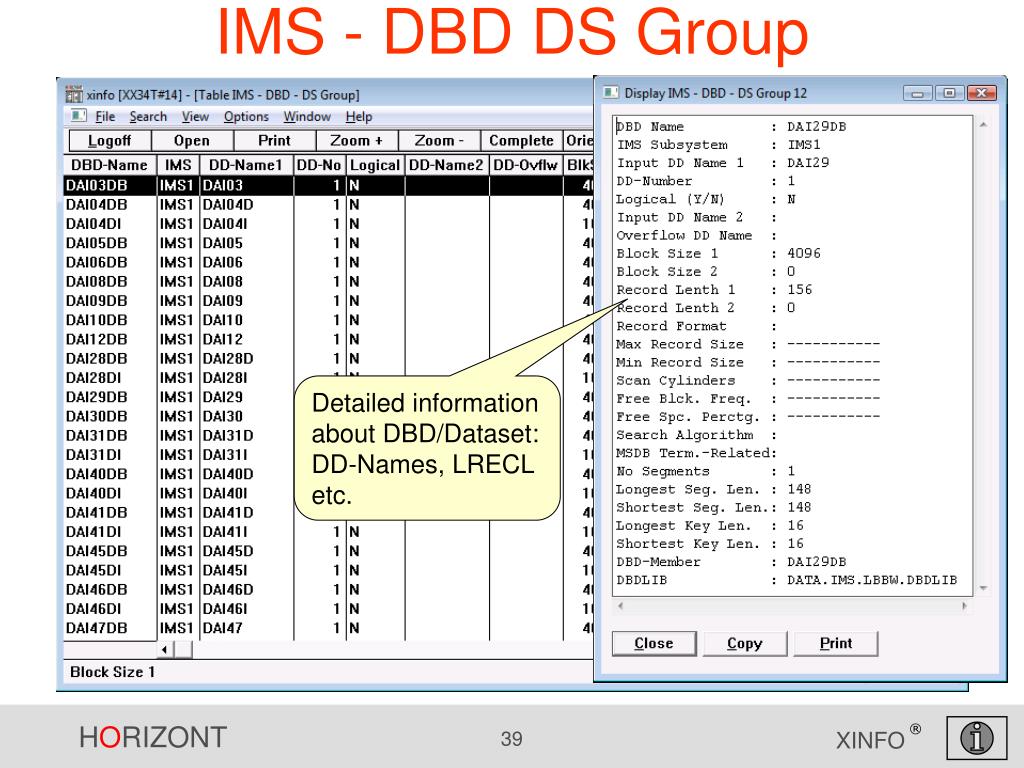The image size is (1024, 768).
Task: Select the DAI28DB row
Action: coord(328,359)
